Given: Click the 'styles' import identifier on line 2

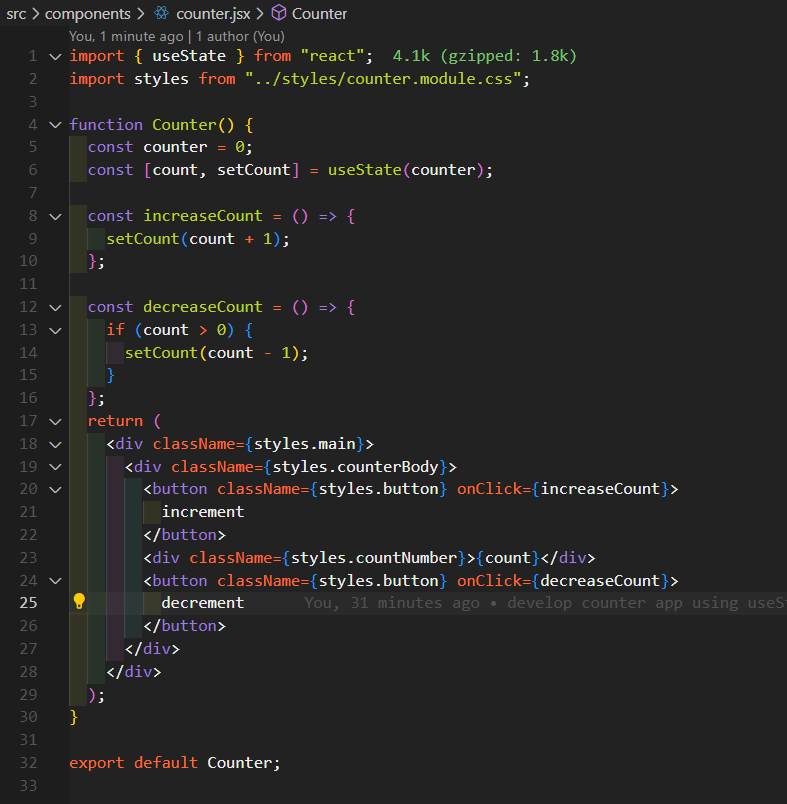Looking at the screenshot, I should (161, 79).
